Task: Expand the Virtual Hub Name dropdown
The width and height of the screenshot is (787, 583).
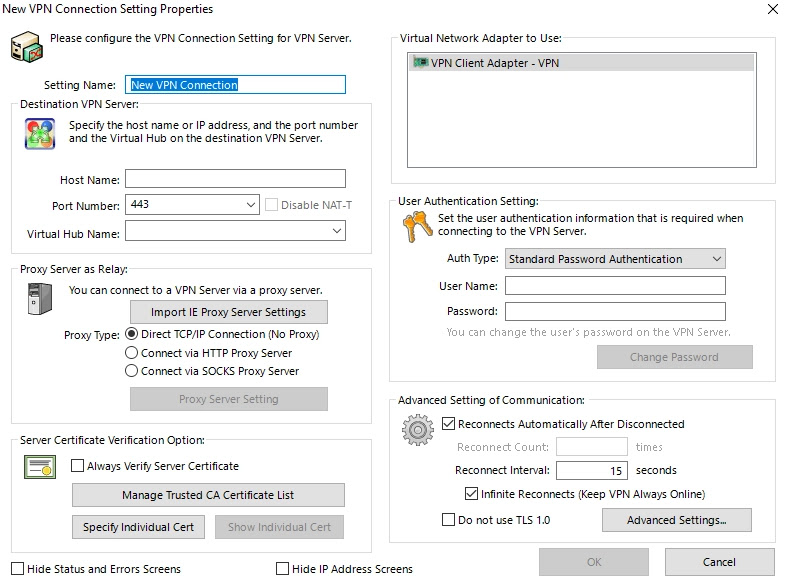Action: click(x=336, y=231)
